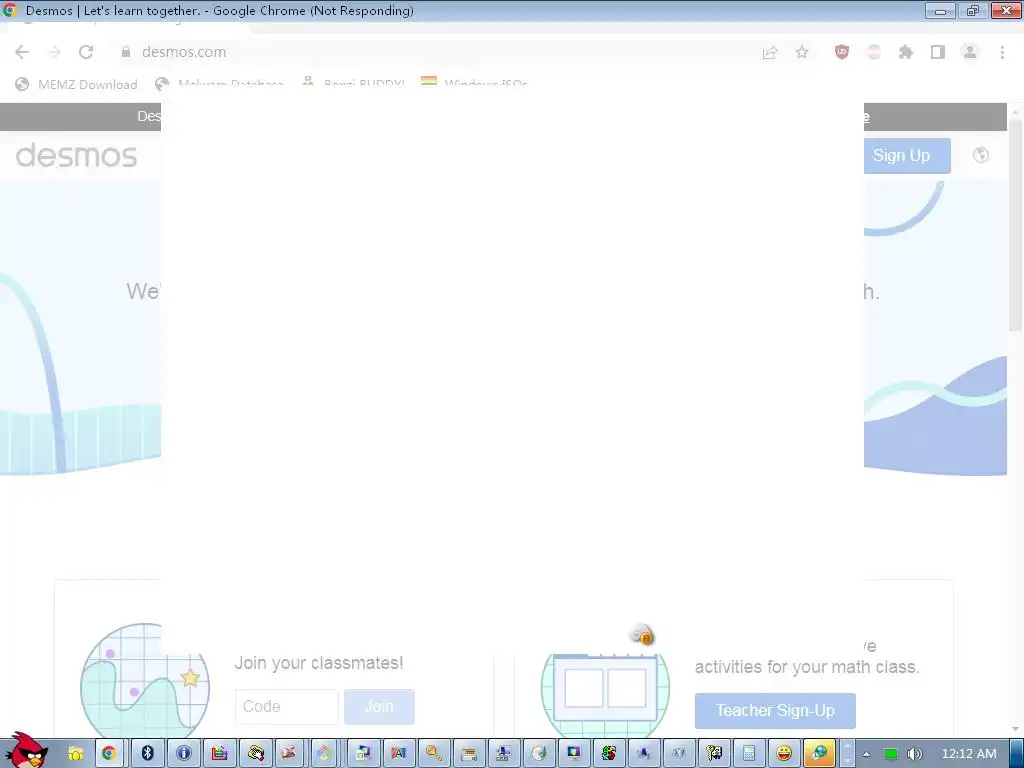Image resolution: width=1024 pixels, height=768 pixels.
Task: Show hidden tray icons arrow
Action: coord(867,754)
